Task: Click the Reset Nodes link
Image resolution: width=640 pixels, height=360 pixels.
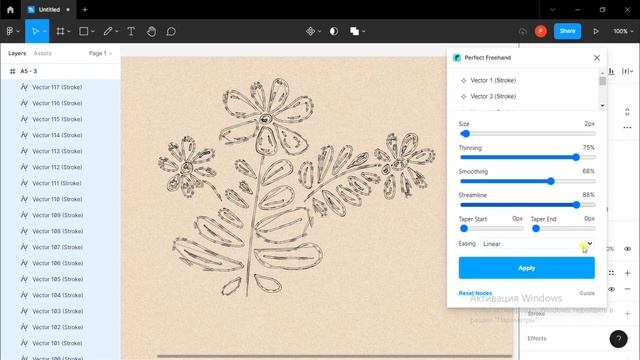Action: 475,293
